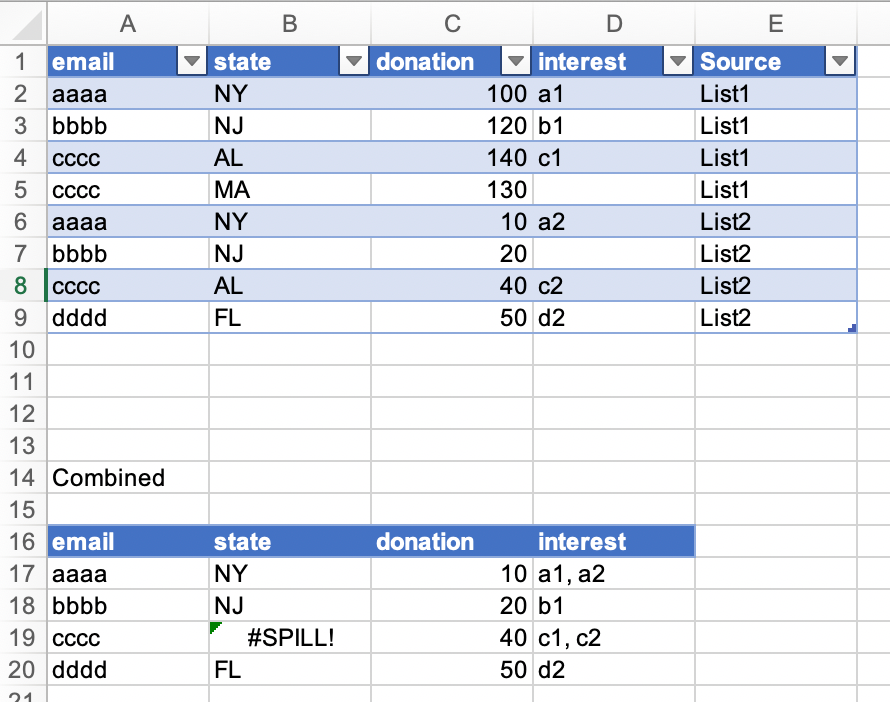Click the empty interest cell for cccc MA

[613, 190]
